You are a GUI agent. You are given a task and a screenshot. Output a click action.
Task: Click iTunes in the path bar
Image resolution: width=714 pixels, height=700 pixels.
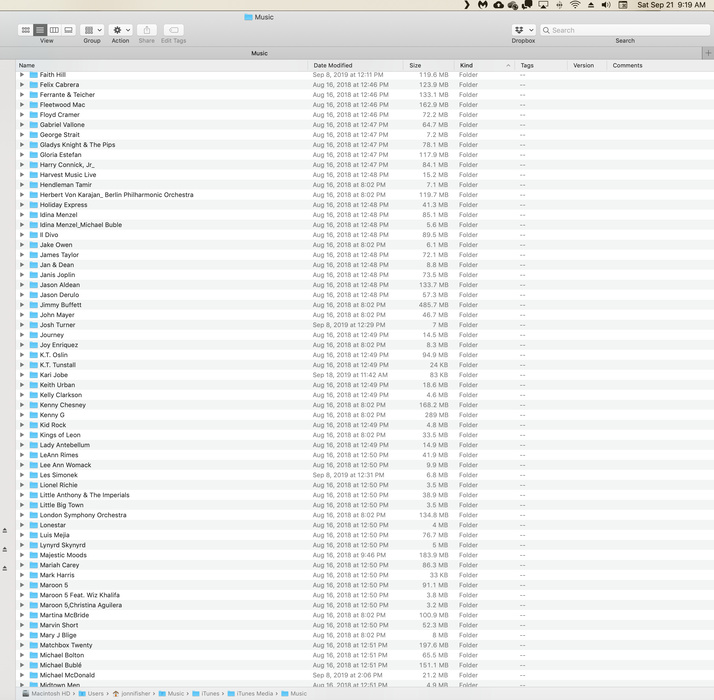[x=205, y=694]
